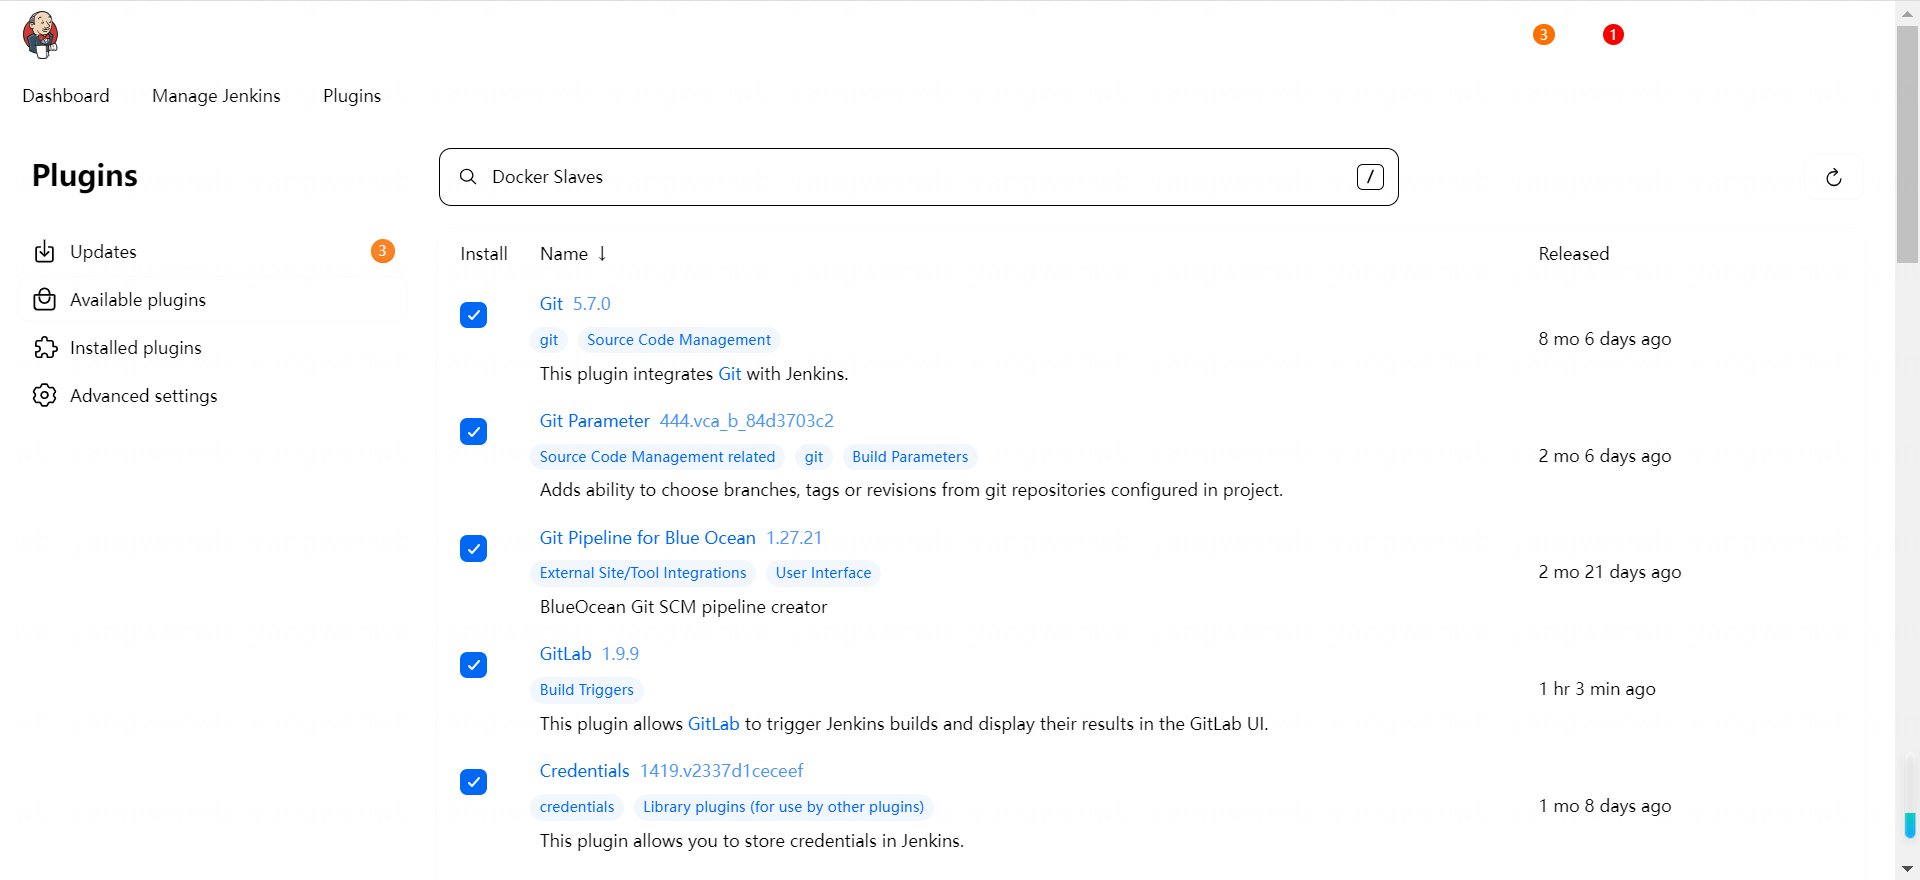Viewport: 1920px width, 880px height.
Task: Uncheck the Git Parameter install checkbox
Action: tap(473, 432)
